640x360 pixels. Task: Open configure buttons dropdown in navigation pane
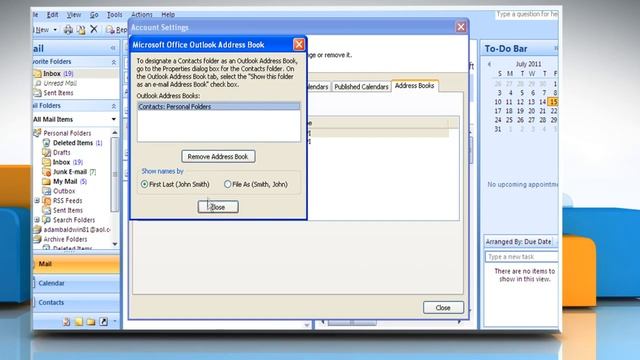[x=115, y=322]
